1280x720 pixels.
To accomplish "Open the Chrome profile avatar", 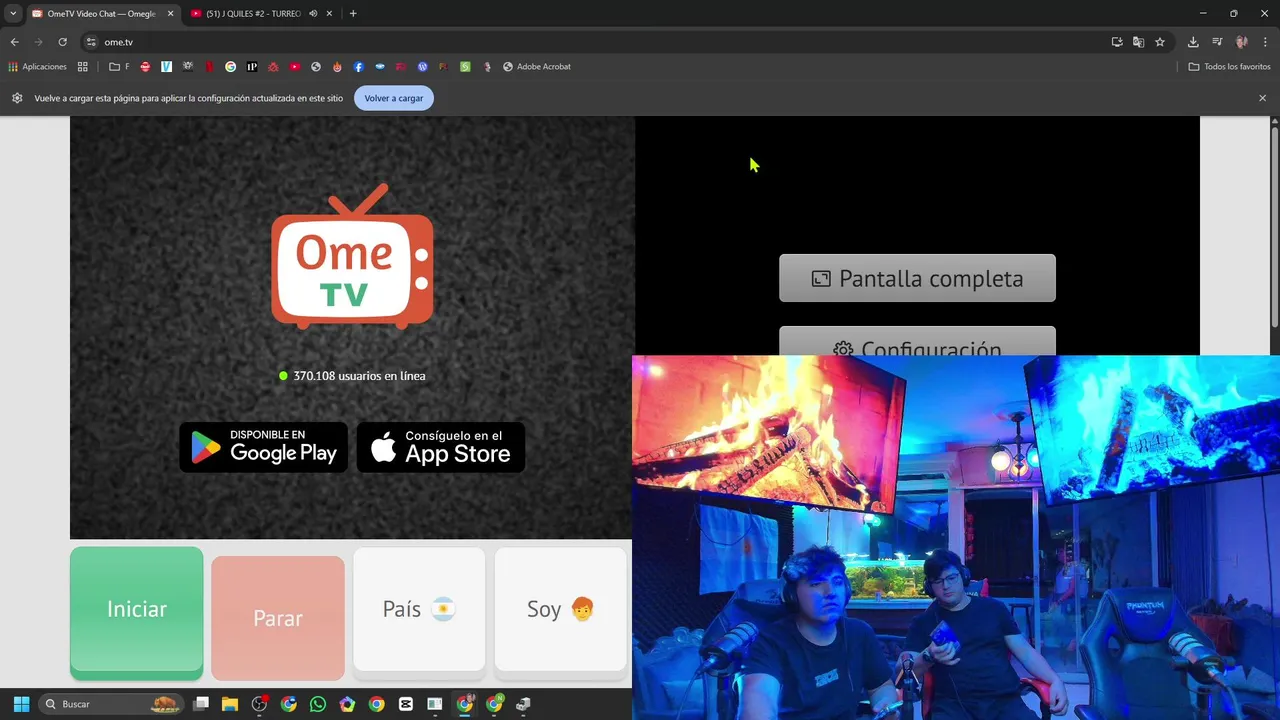I will coord(1242,42).
